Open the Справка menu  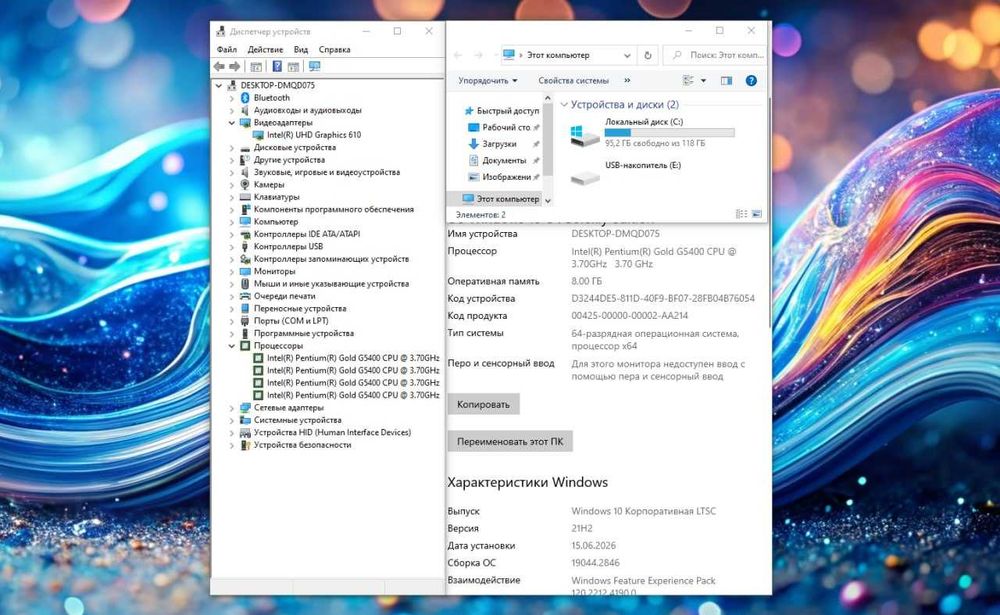[x=334, y=49]
